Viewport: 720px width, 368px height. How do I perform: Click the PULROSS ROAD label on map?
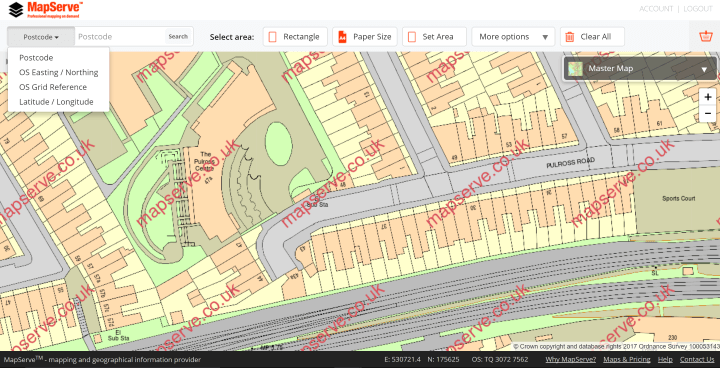pyautogui.click(x=570, y=163)
